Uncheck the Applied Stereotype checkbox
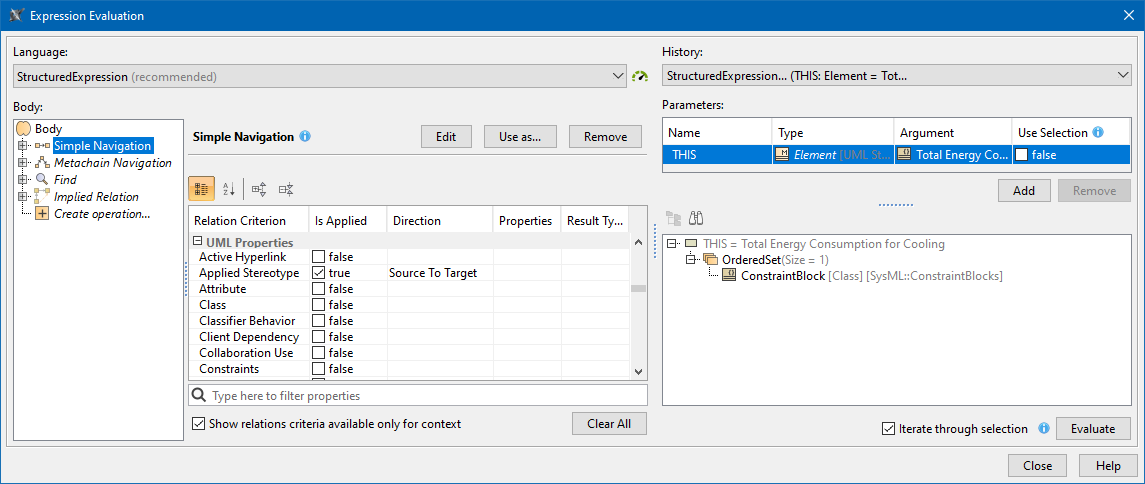 pos(318,273)
